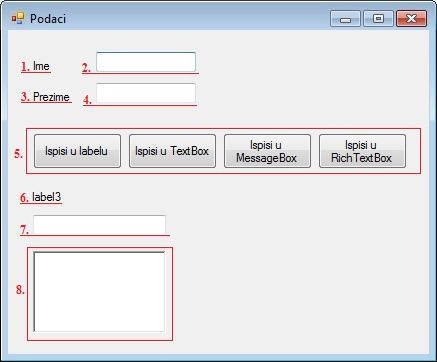Close the Podaci window
Image resolution: width=437 pixels, height=362 pixels.
coord(411,19)
